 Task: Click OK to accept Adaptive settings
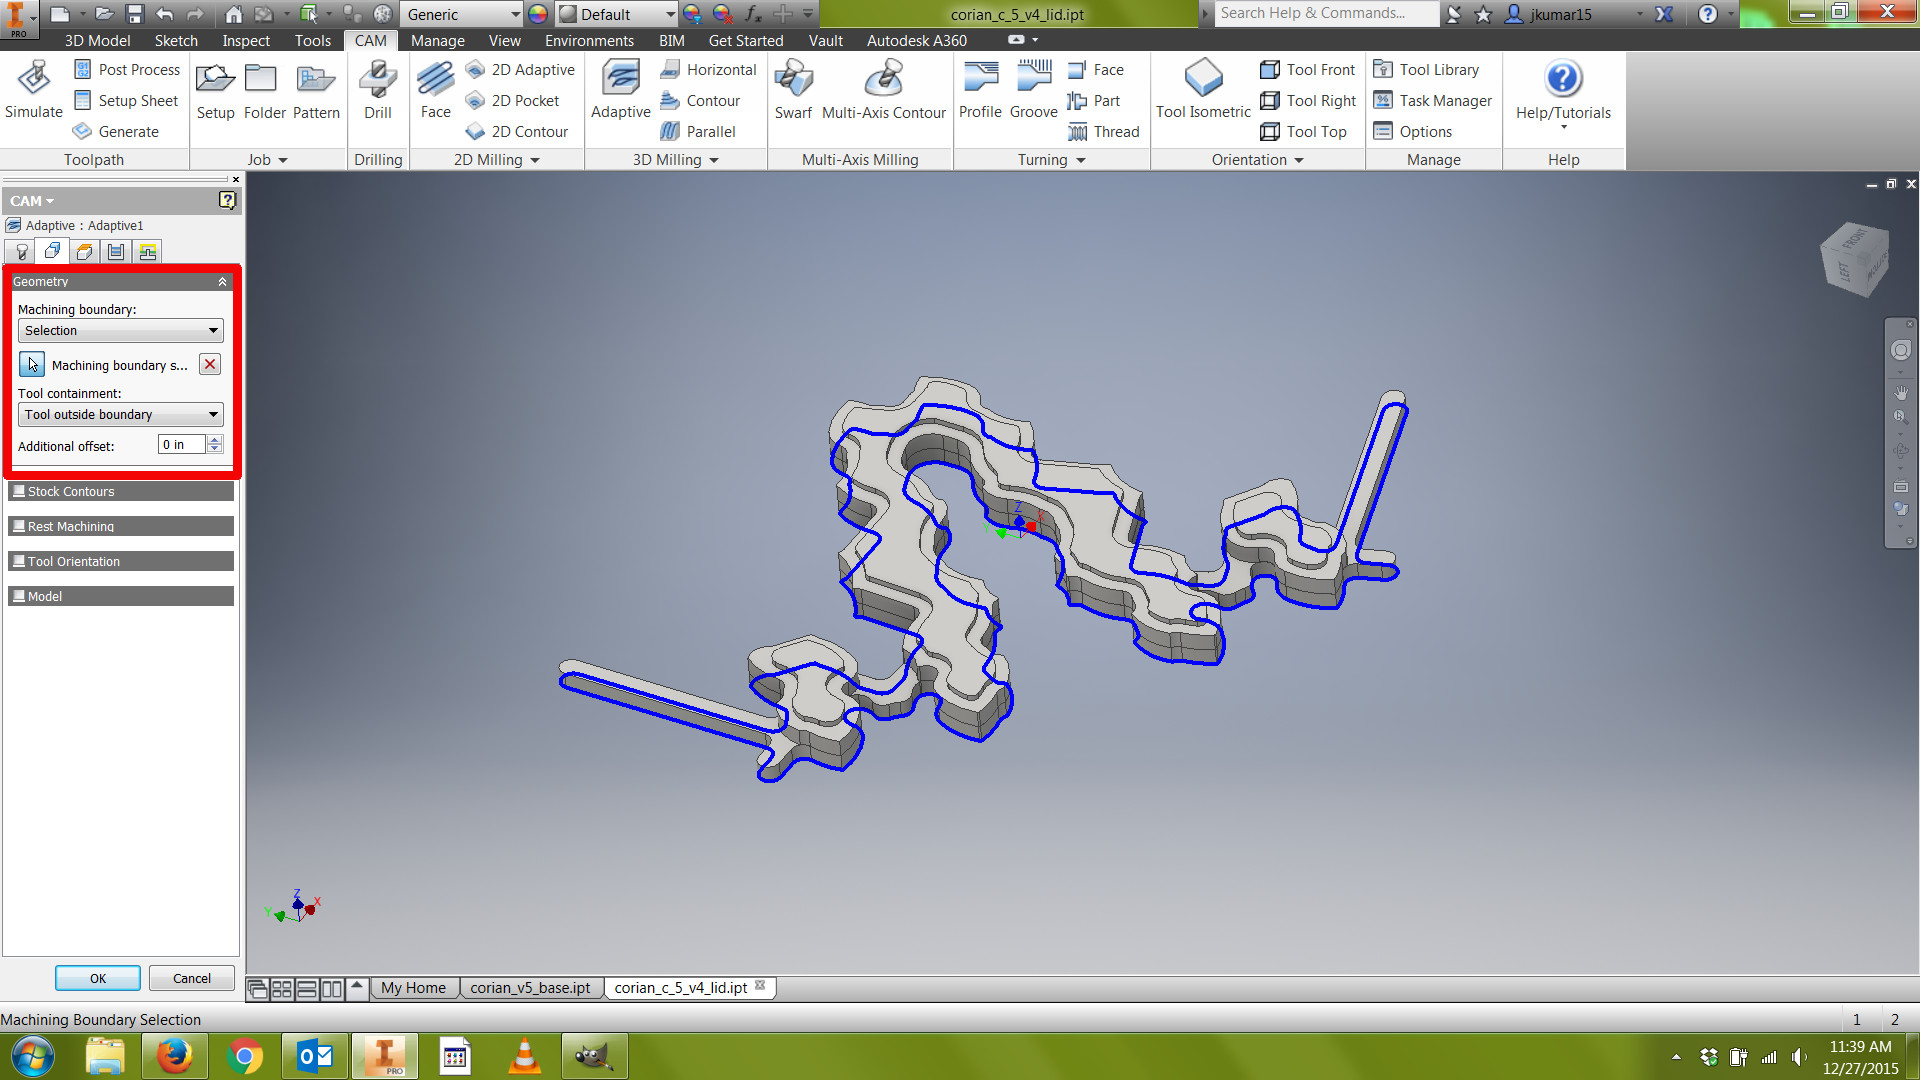(98, 978)
